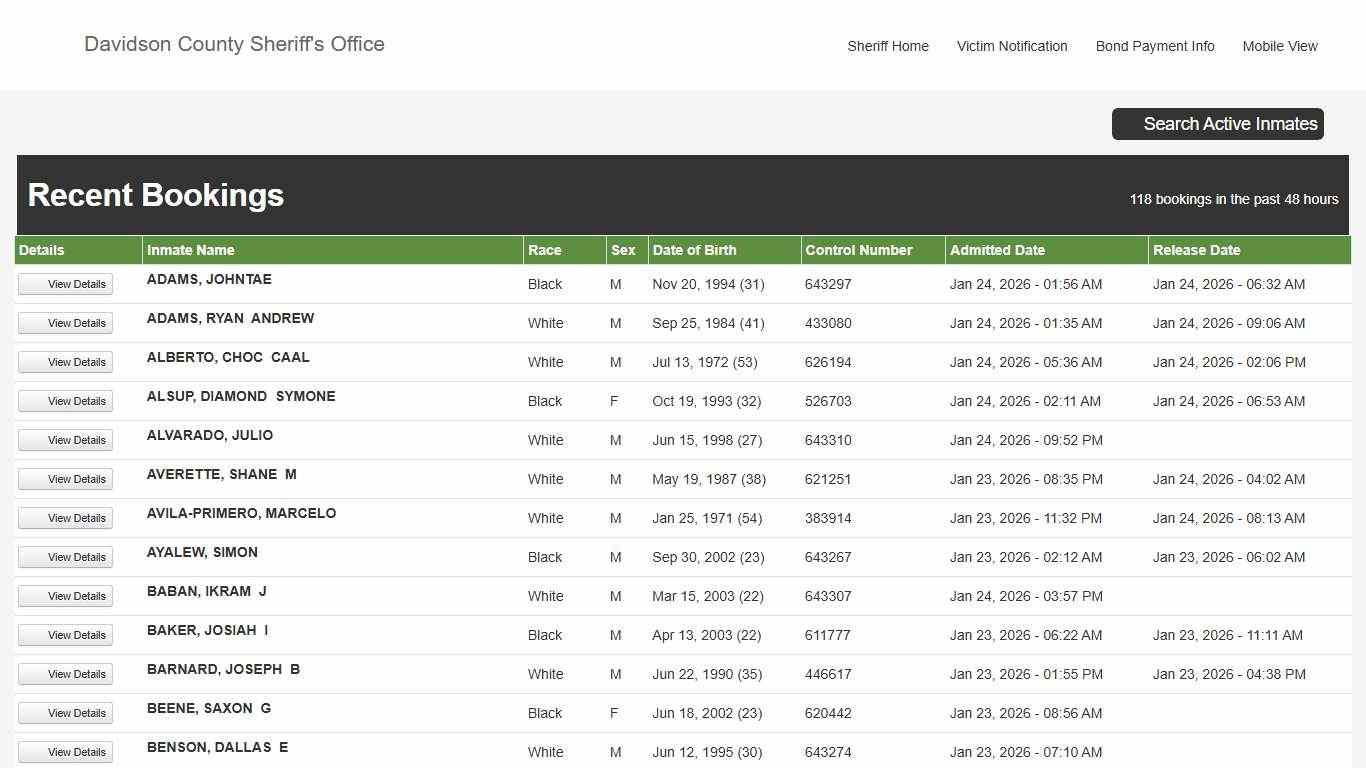The height and width of the screenshot is (768, 1366).
Task: Select the Admitted Date column header
Action: 997,250
